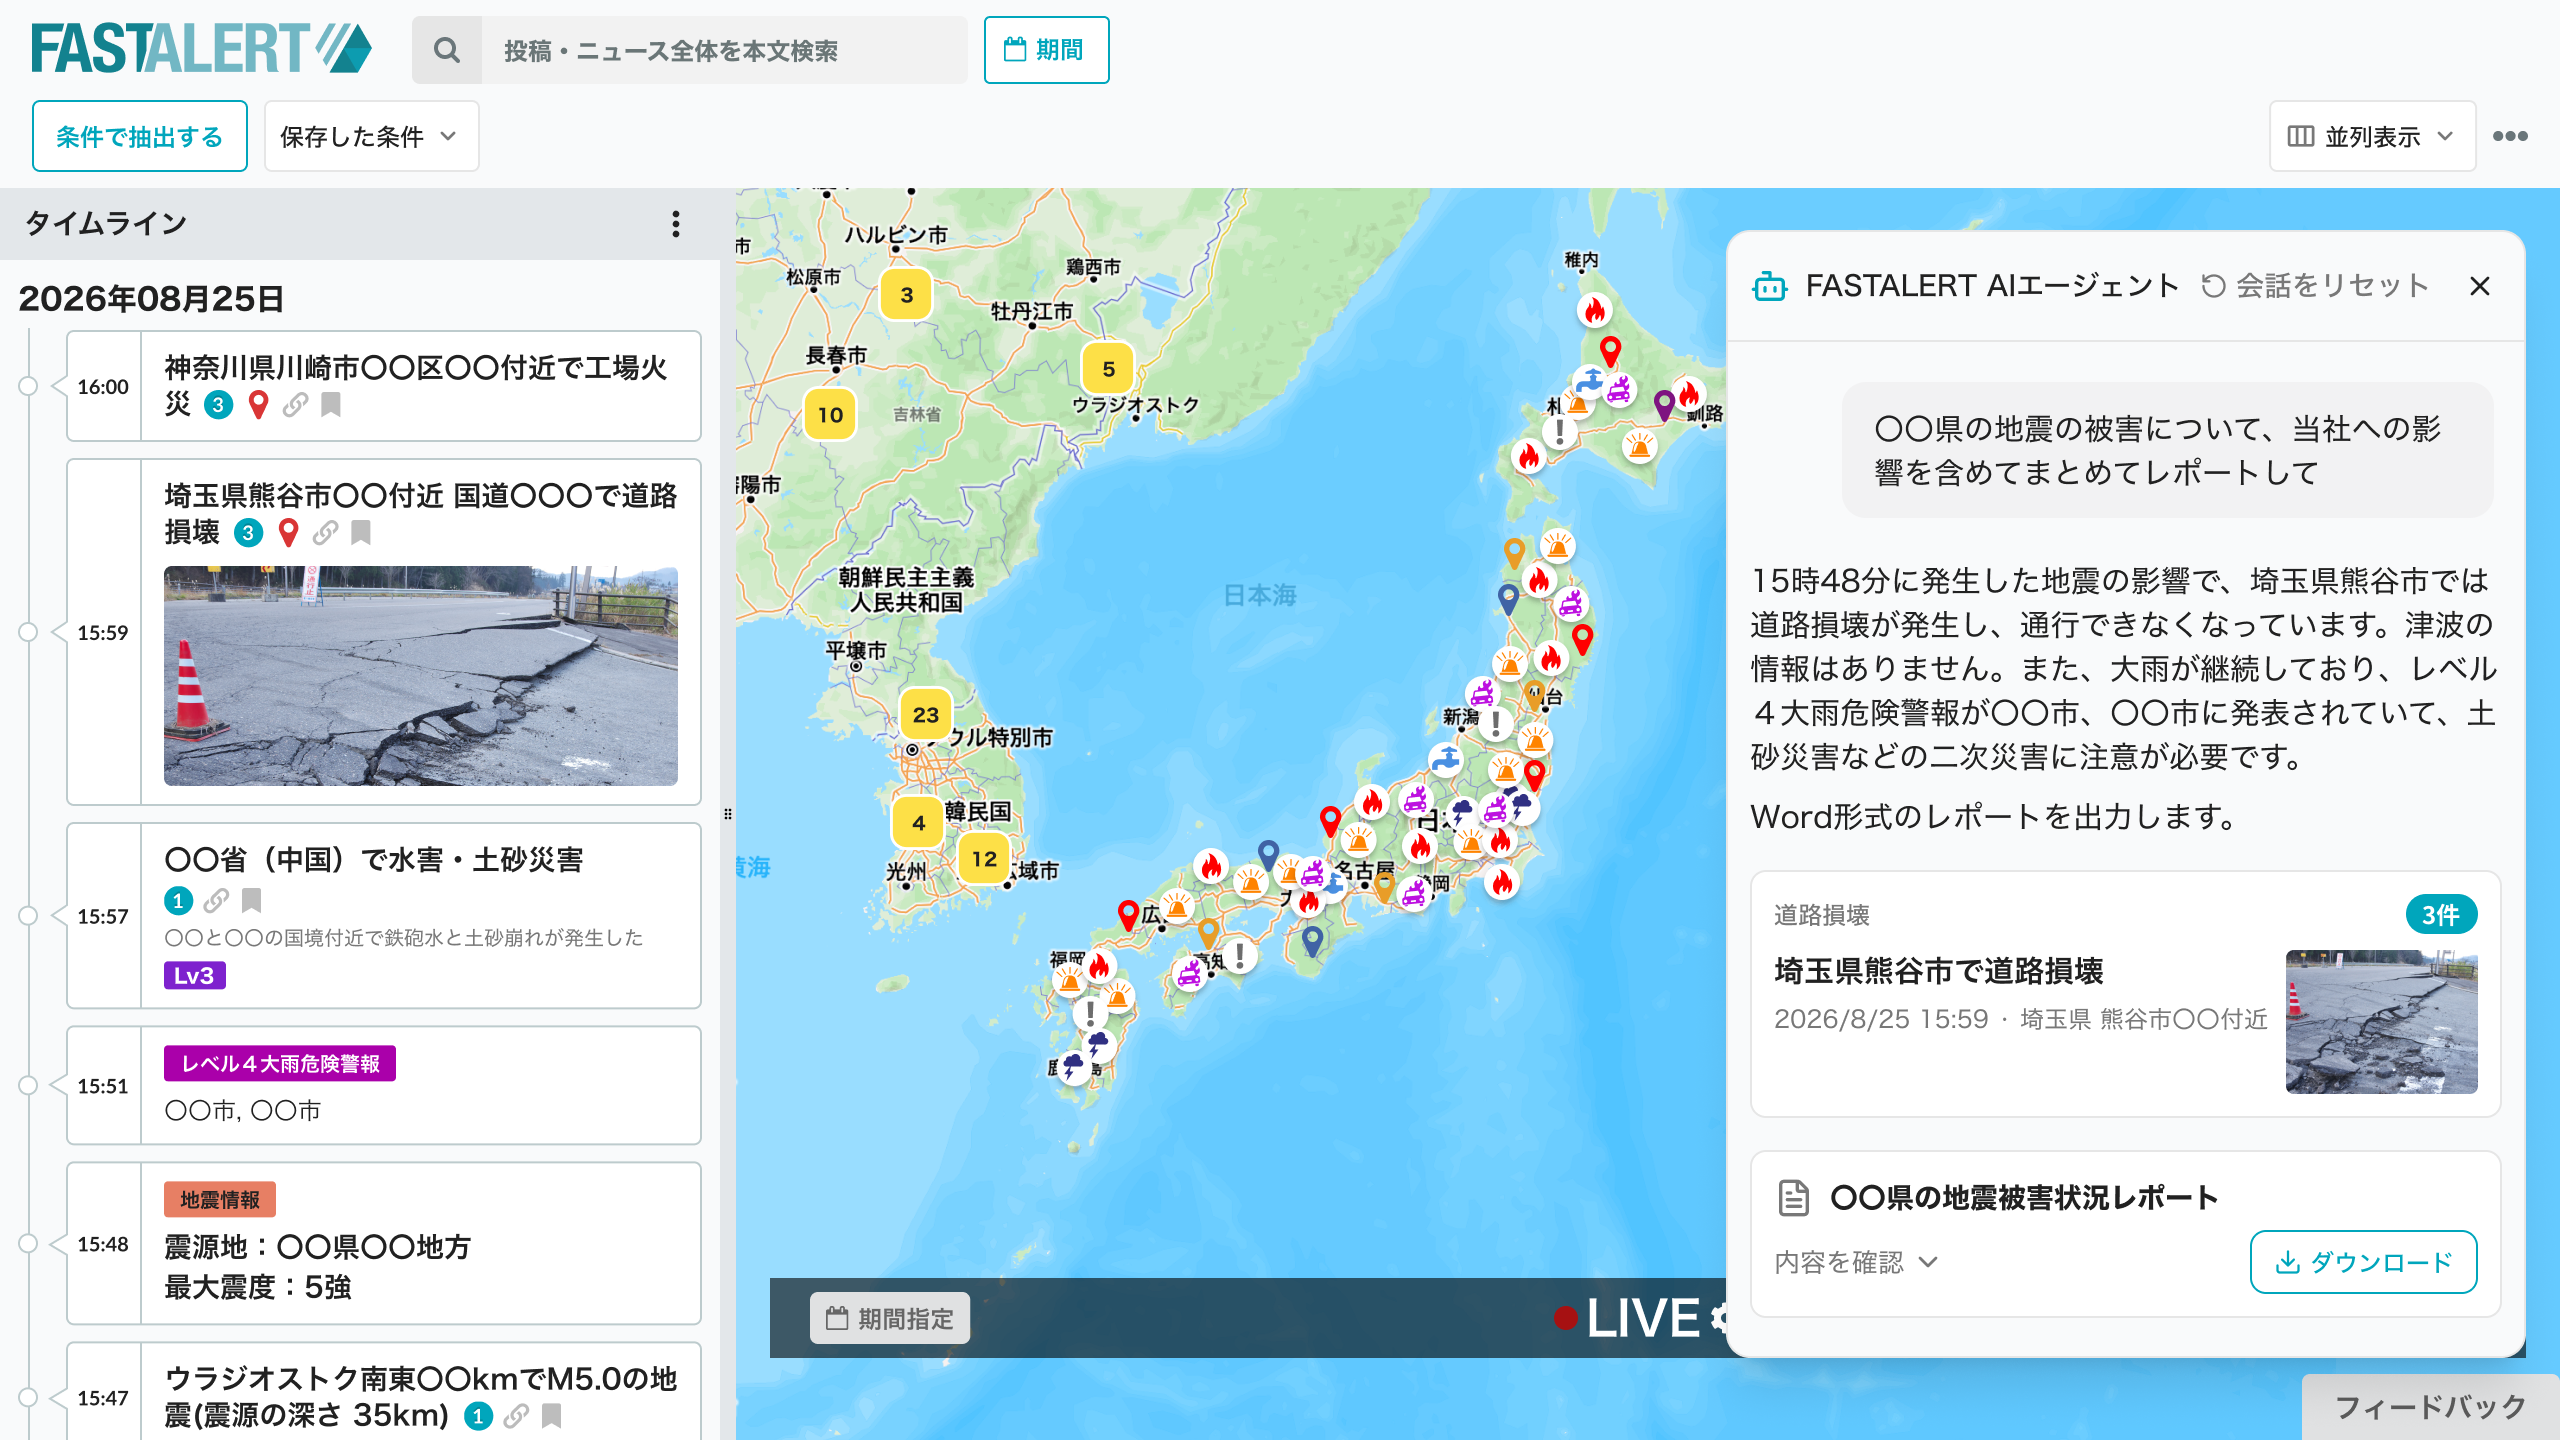The width and height of the screenshot is (2560, 1440).
Task: Click the search magnifier icon
Action: (x=447, y=50)
